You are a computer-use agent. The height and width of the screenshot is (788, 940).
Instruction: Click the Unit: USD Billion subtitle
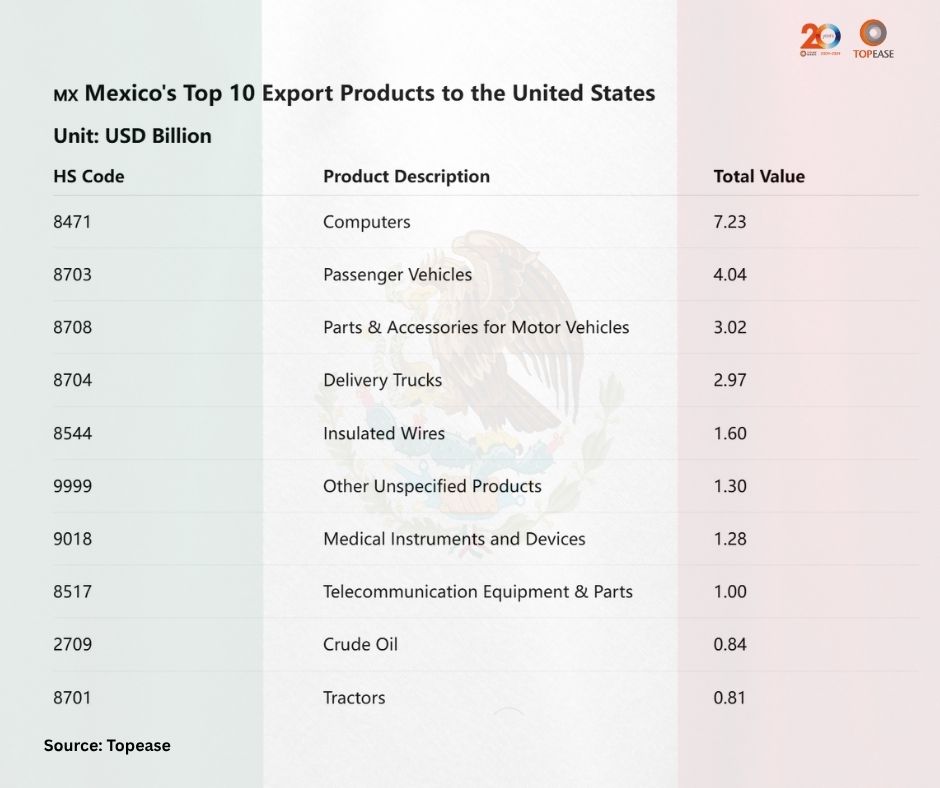coord(132,136)
